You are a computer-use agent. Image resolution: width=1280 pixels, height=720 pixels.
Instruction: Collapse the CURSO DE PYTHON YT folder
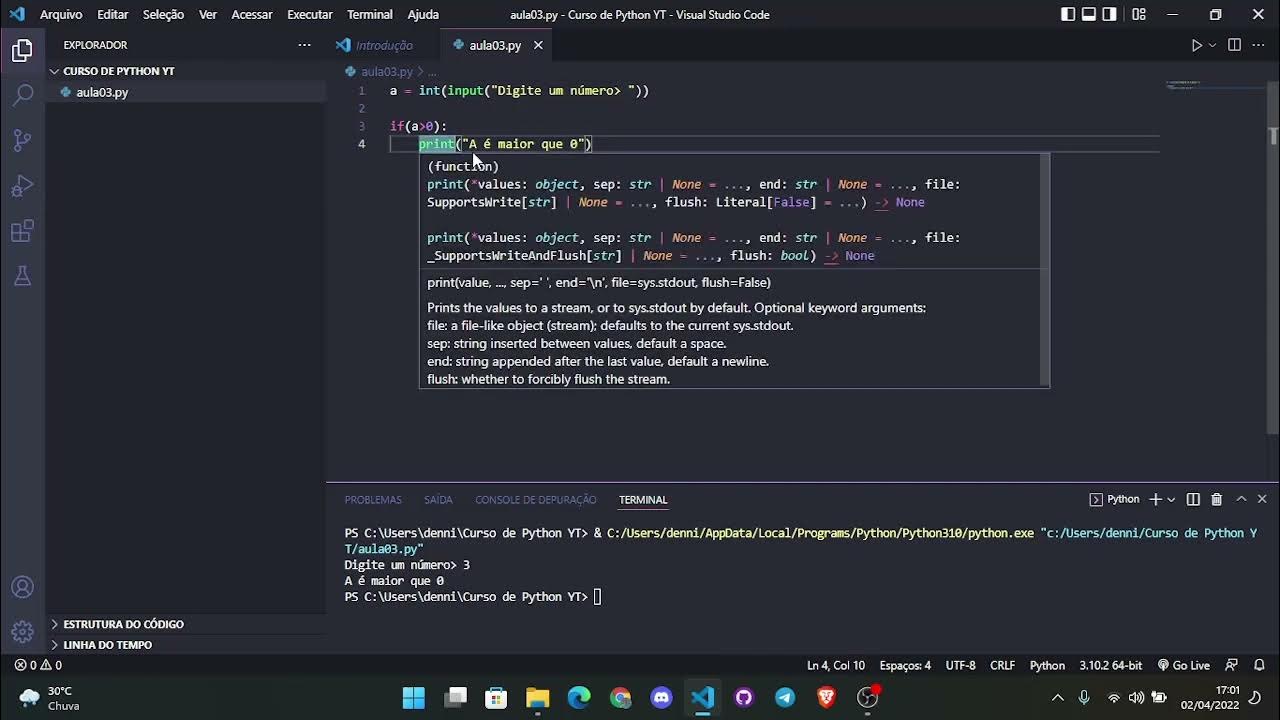click(x=185, y=71)
